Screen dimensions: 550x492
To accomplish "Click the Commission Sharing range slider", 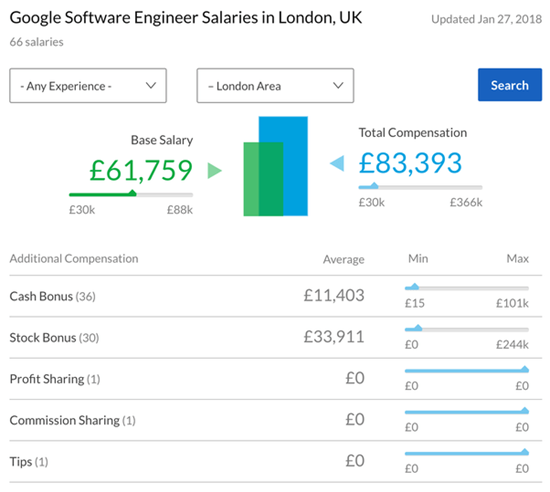I will [x=467, y=411].
